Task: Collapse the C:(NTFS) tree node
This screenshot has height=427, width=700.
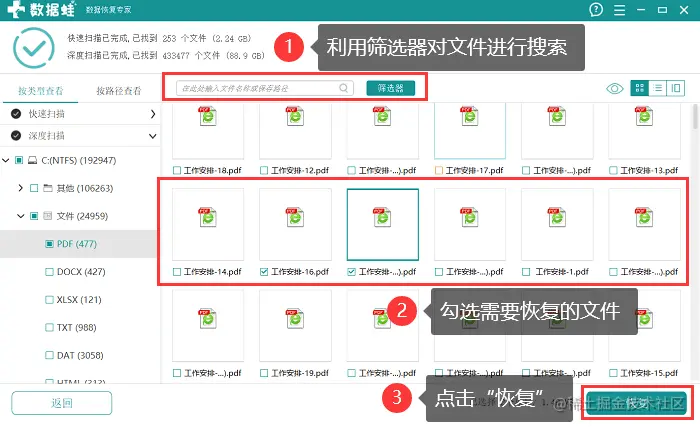Action: (x=6, y=160)
